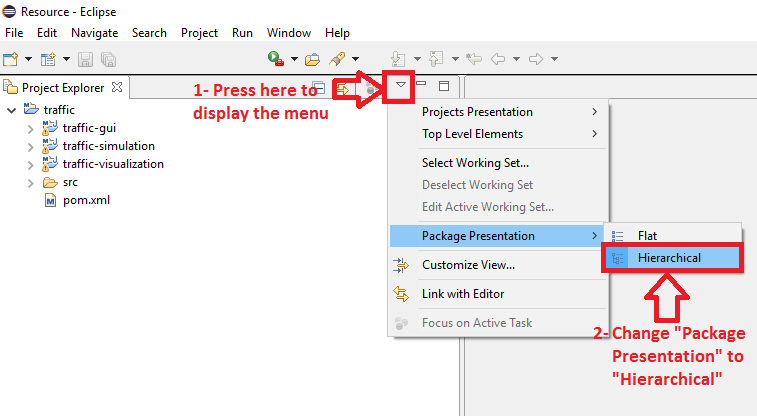Select the pom.xml file
The height and width of the screenshot is (416, 757).
tap(86, 200)
